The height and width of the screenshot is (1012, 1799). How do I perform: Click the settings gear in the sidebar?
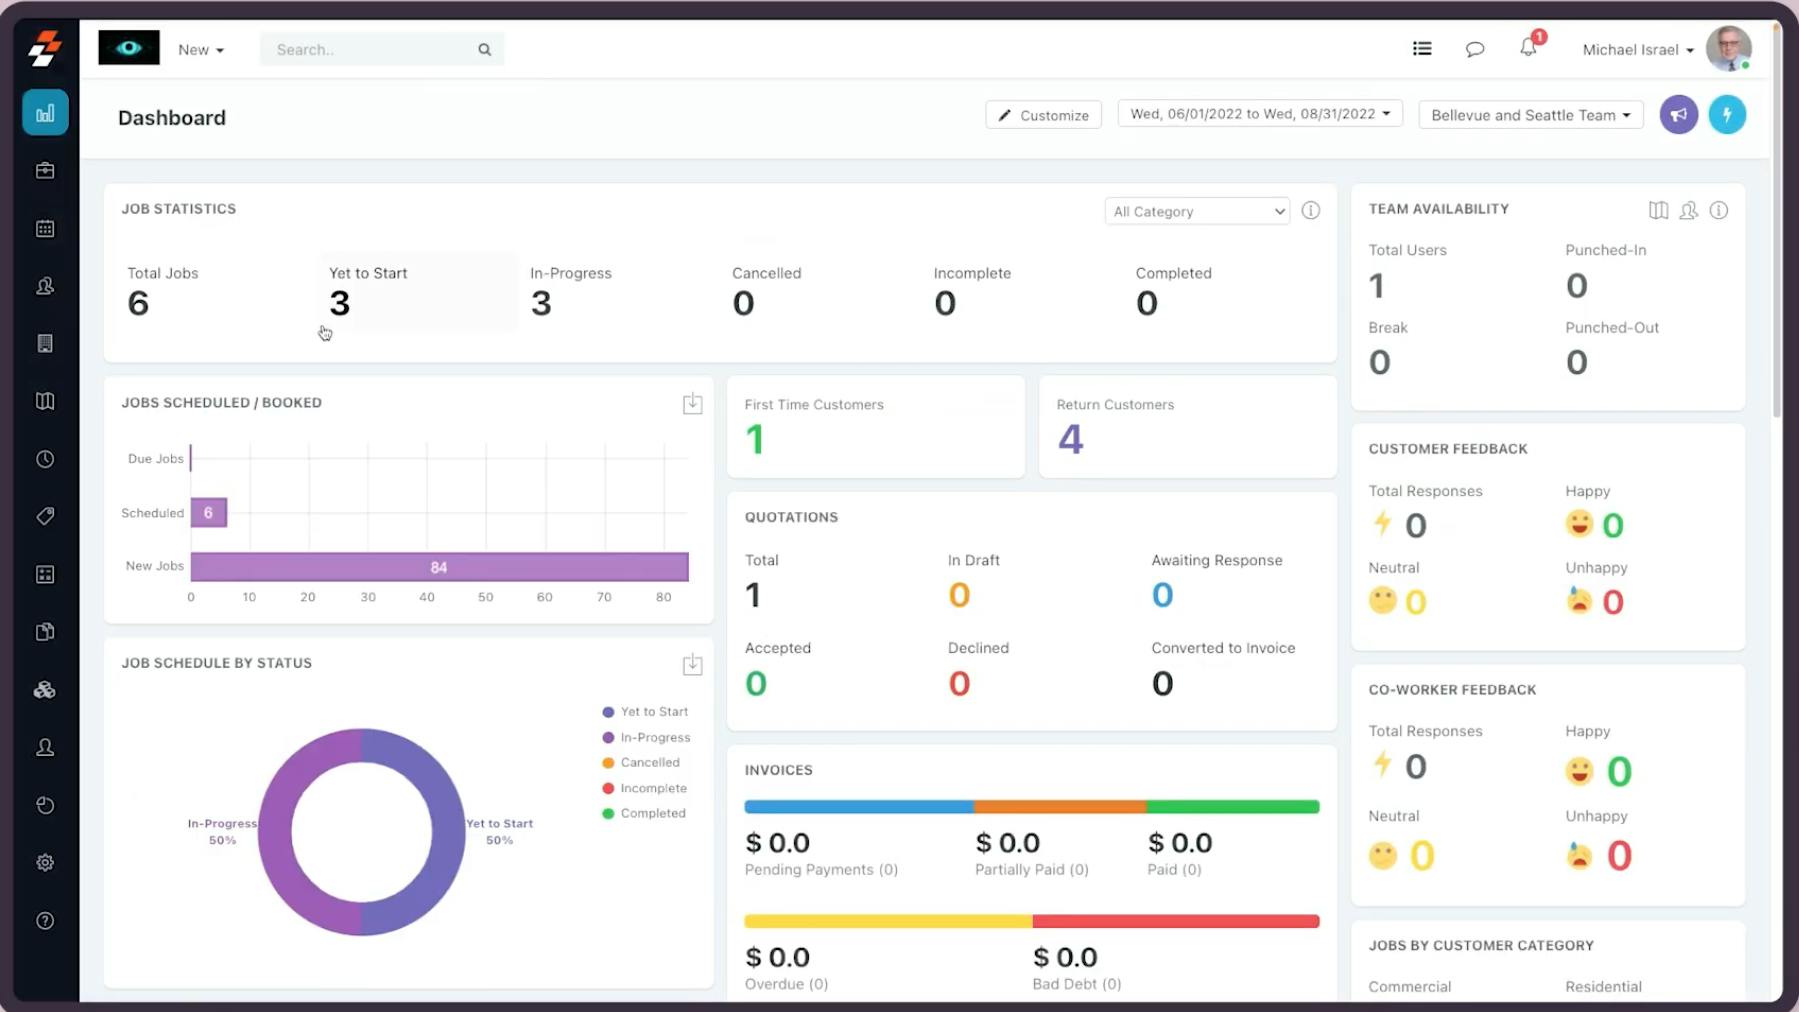click(45, 861)
